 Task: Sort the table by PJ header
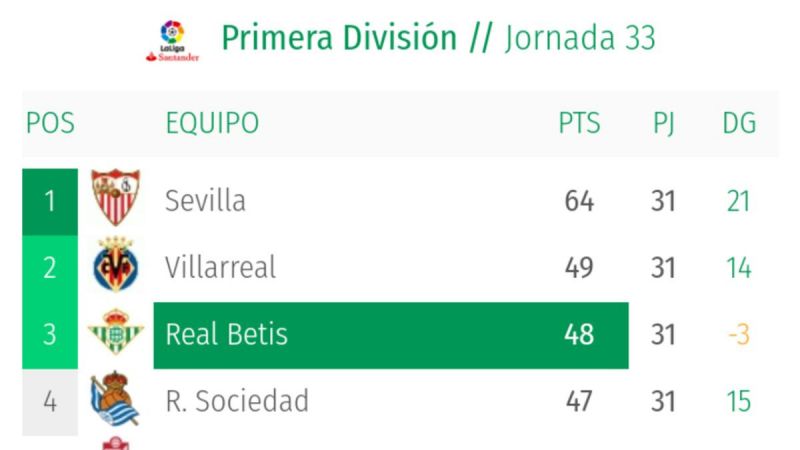(663, 124)
